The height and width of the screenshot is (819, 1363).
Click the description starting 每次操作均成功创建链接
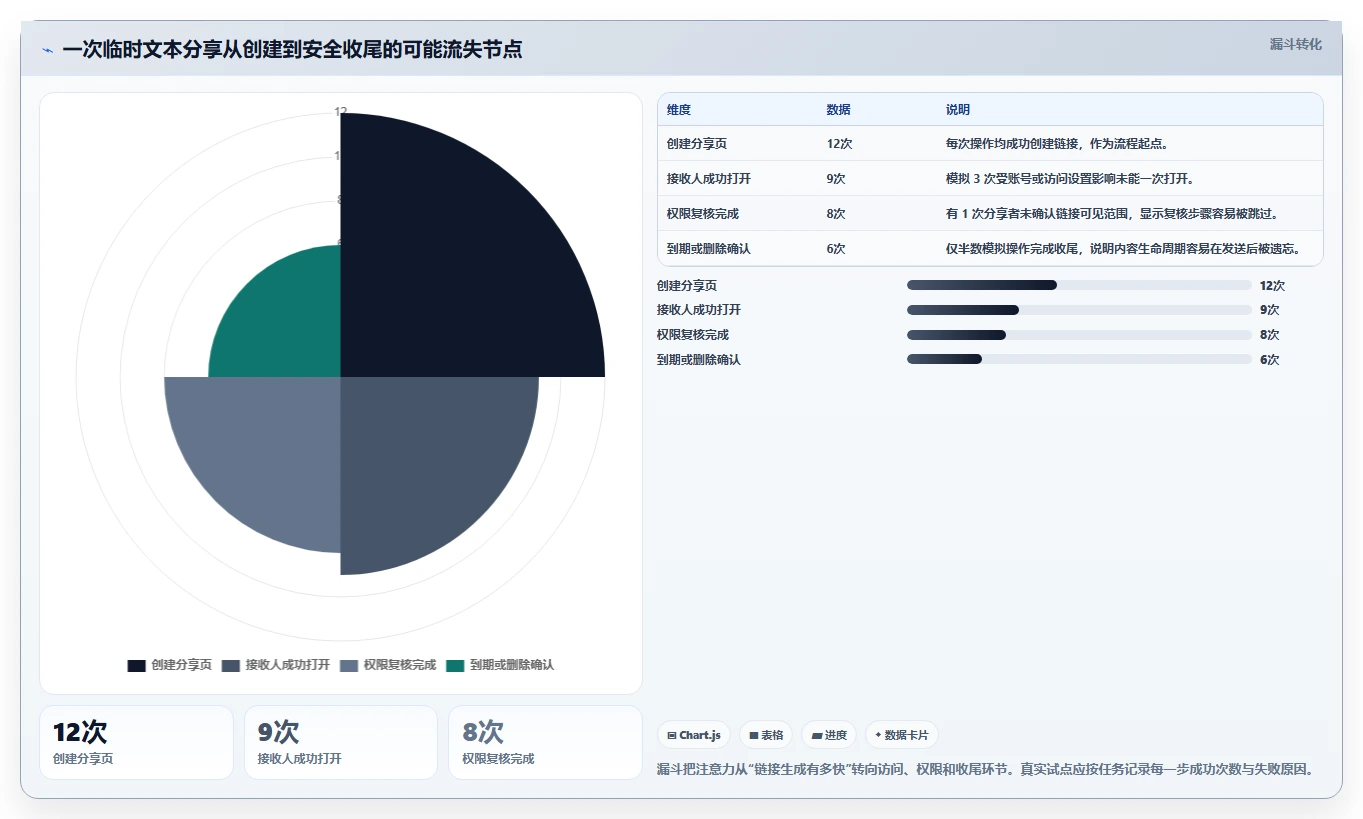[x=1058, y=144]
